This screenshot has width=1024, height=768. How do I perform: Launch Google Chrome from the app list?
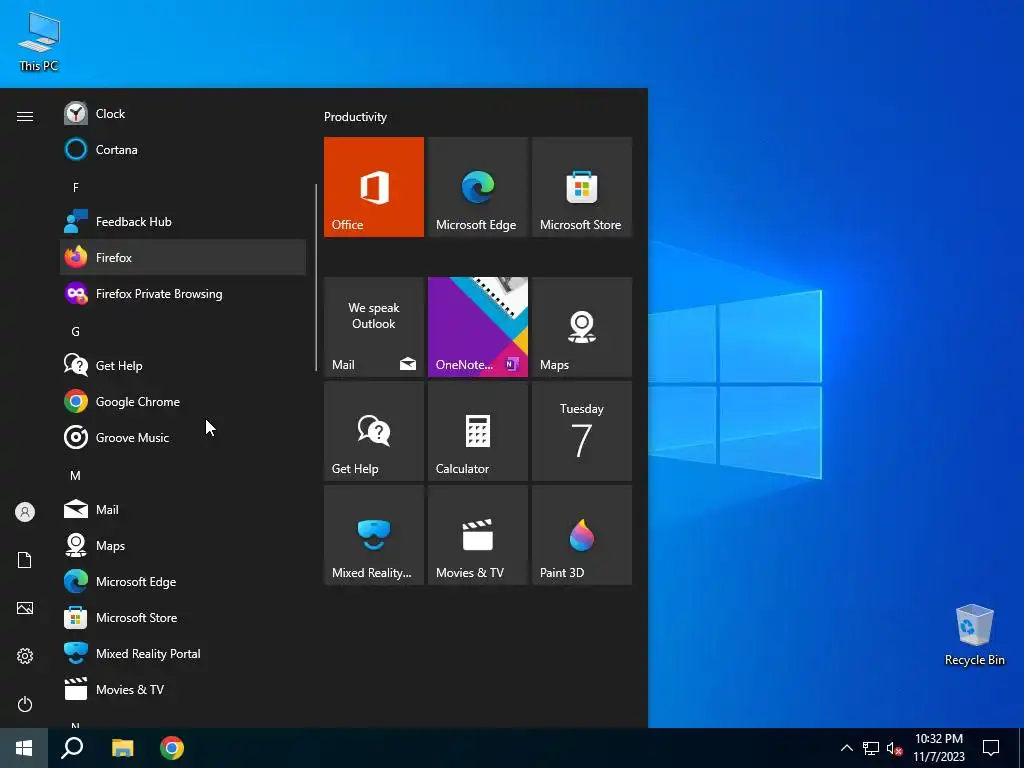coord(183,402)
